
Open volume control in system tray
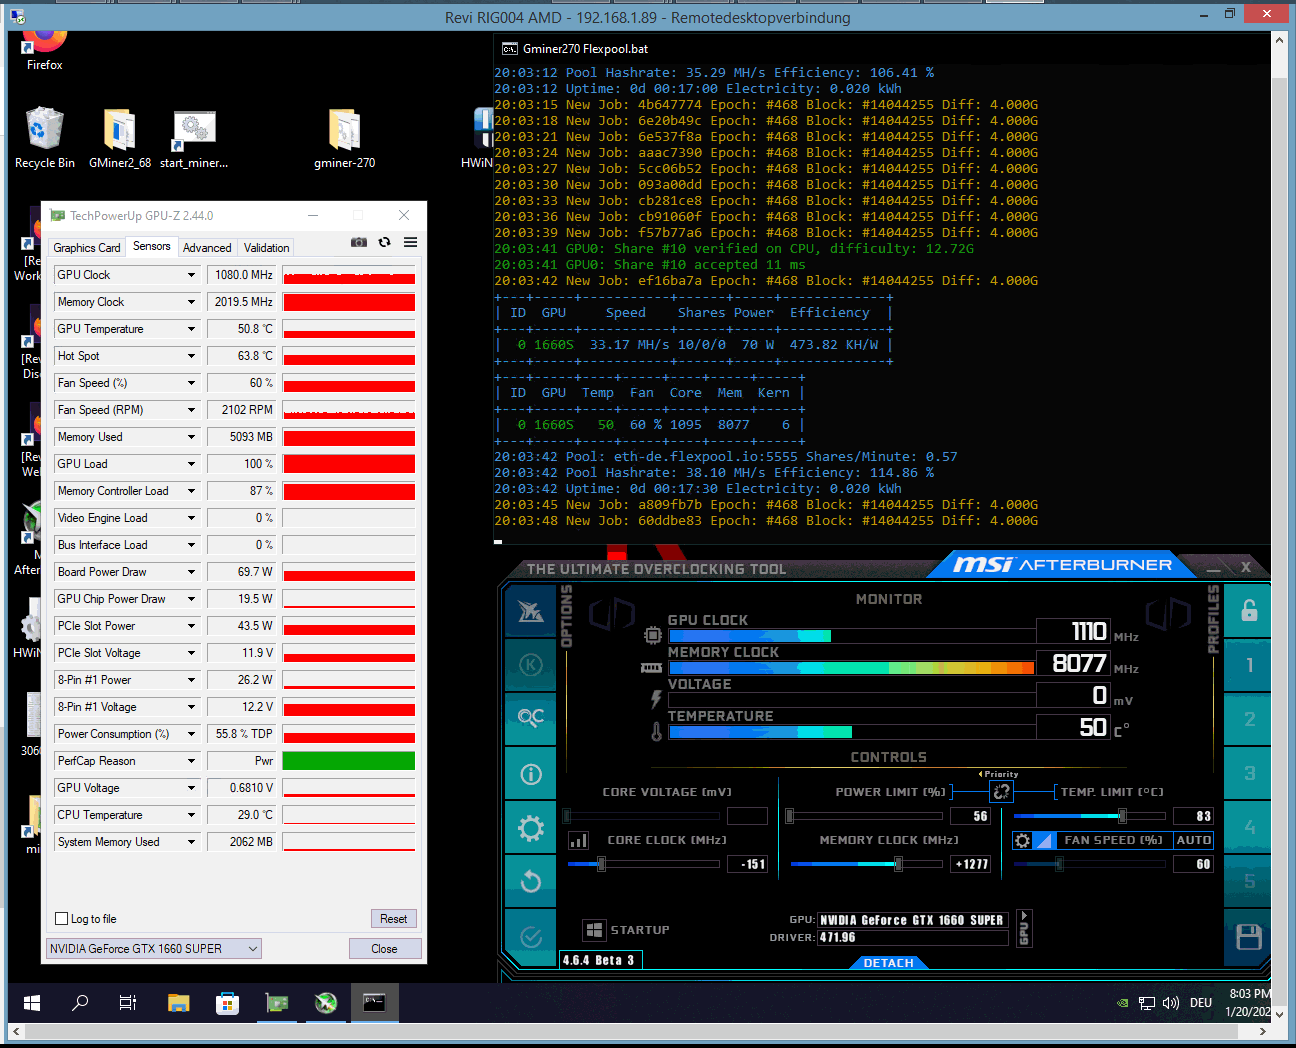tap(1171, 1003)
